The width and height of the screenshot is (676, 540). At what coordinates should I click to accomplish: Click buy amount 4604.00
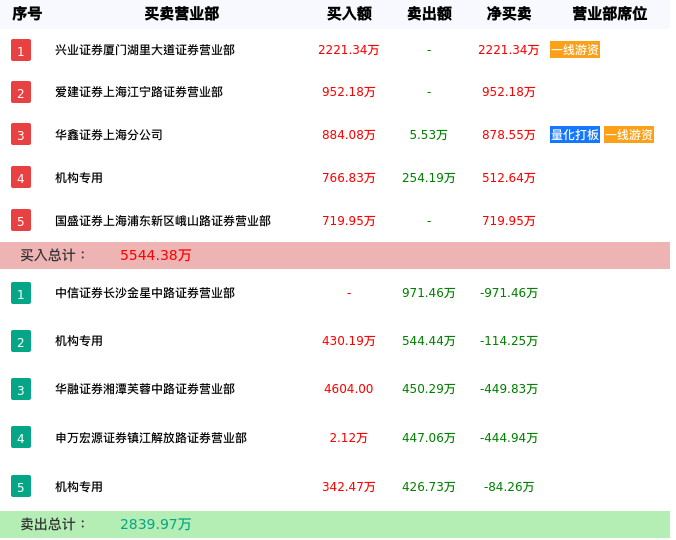coord(349,389)
